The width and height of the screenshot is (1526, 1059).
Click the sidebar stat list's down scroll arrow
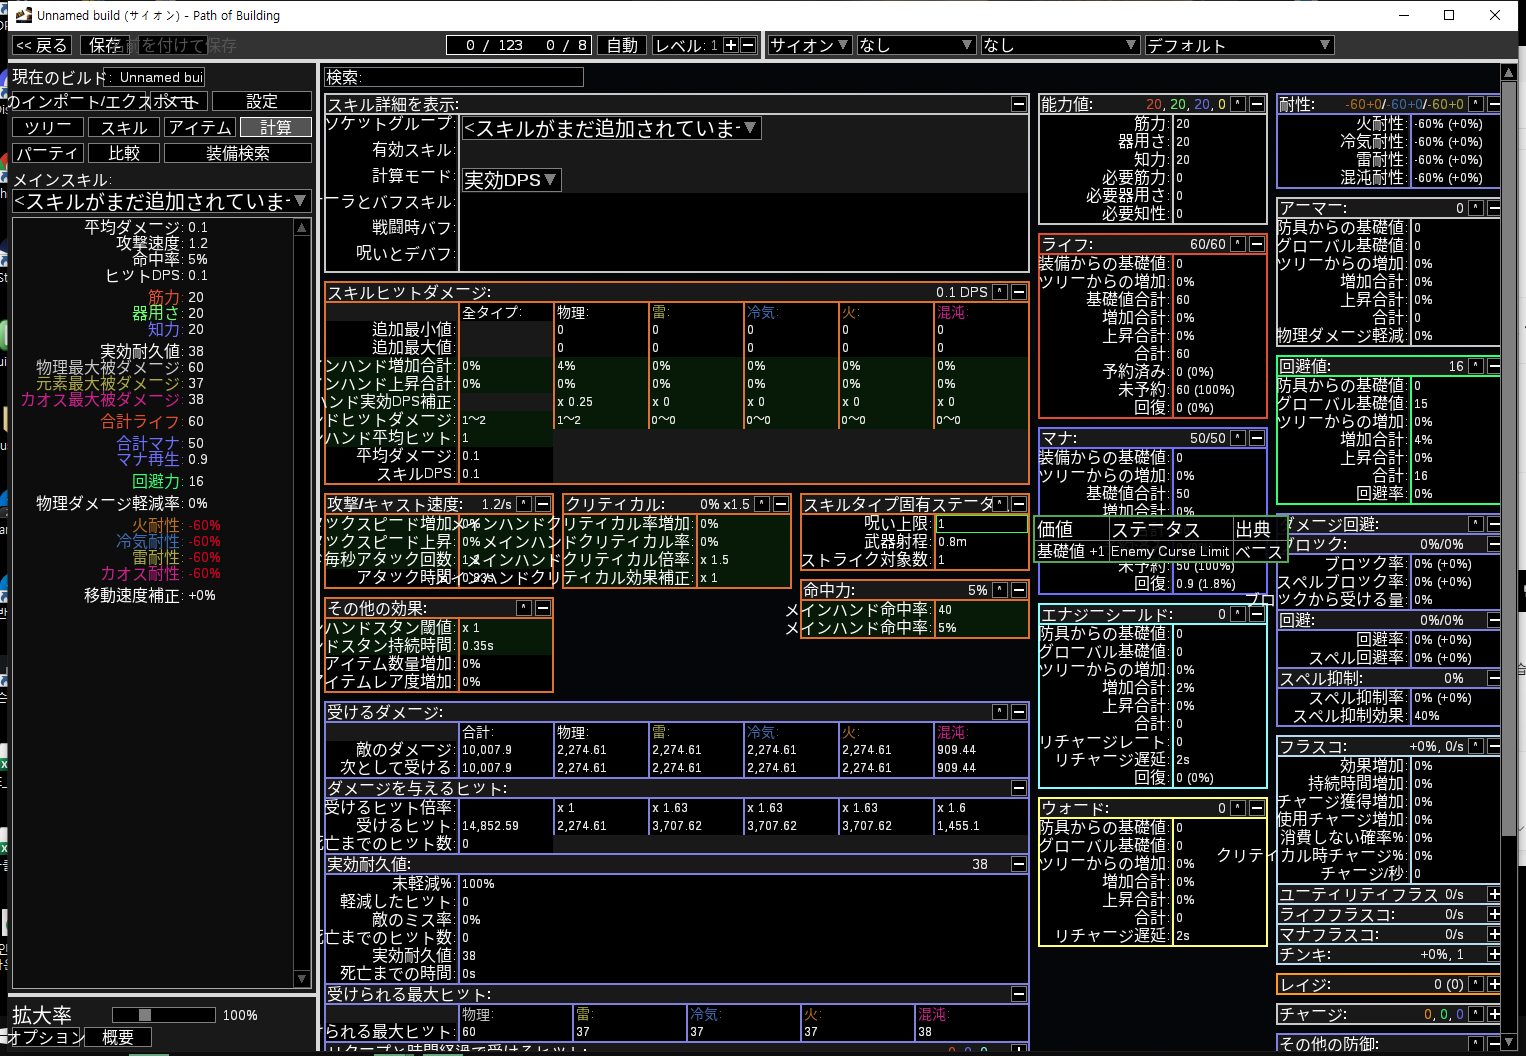tap(302, 979)
